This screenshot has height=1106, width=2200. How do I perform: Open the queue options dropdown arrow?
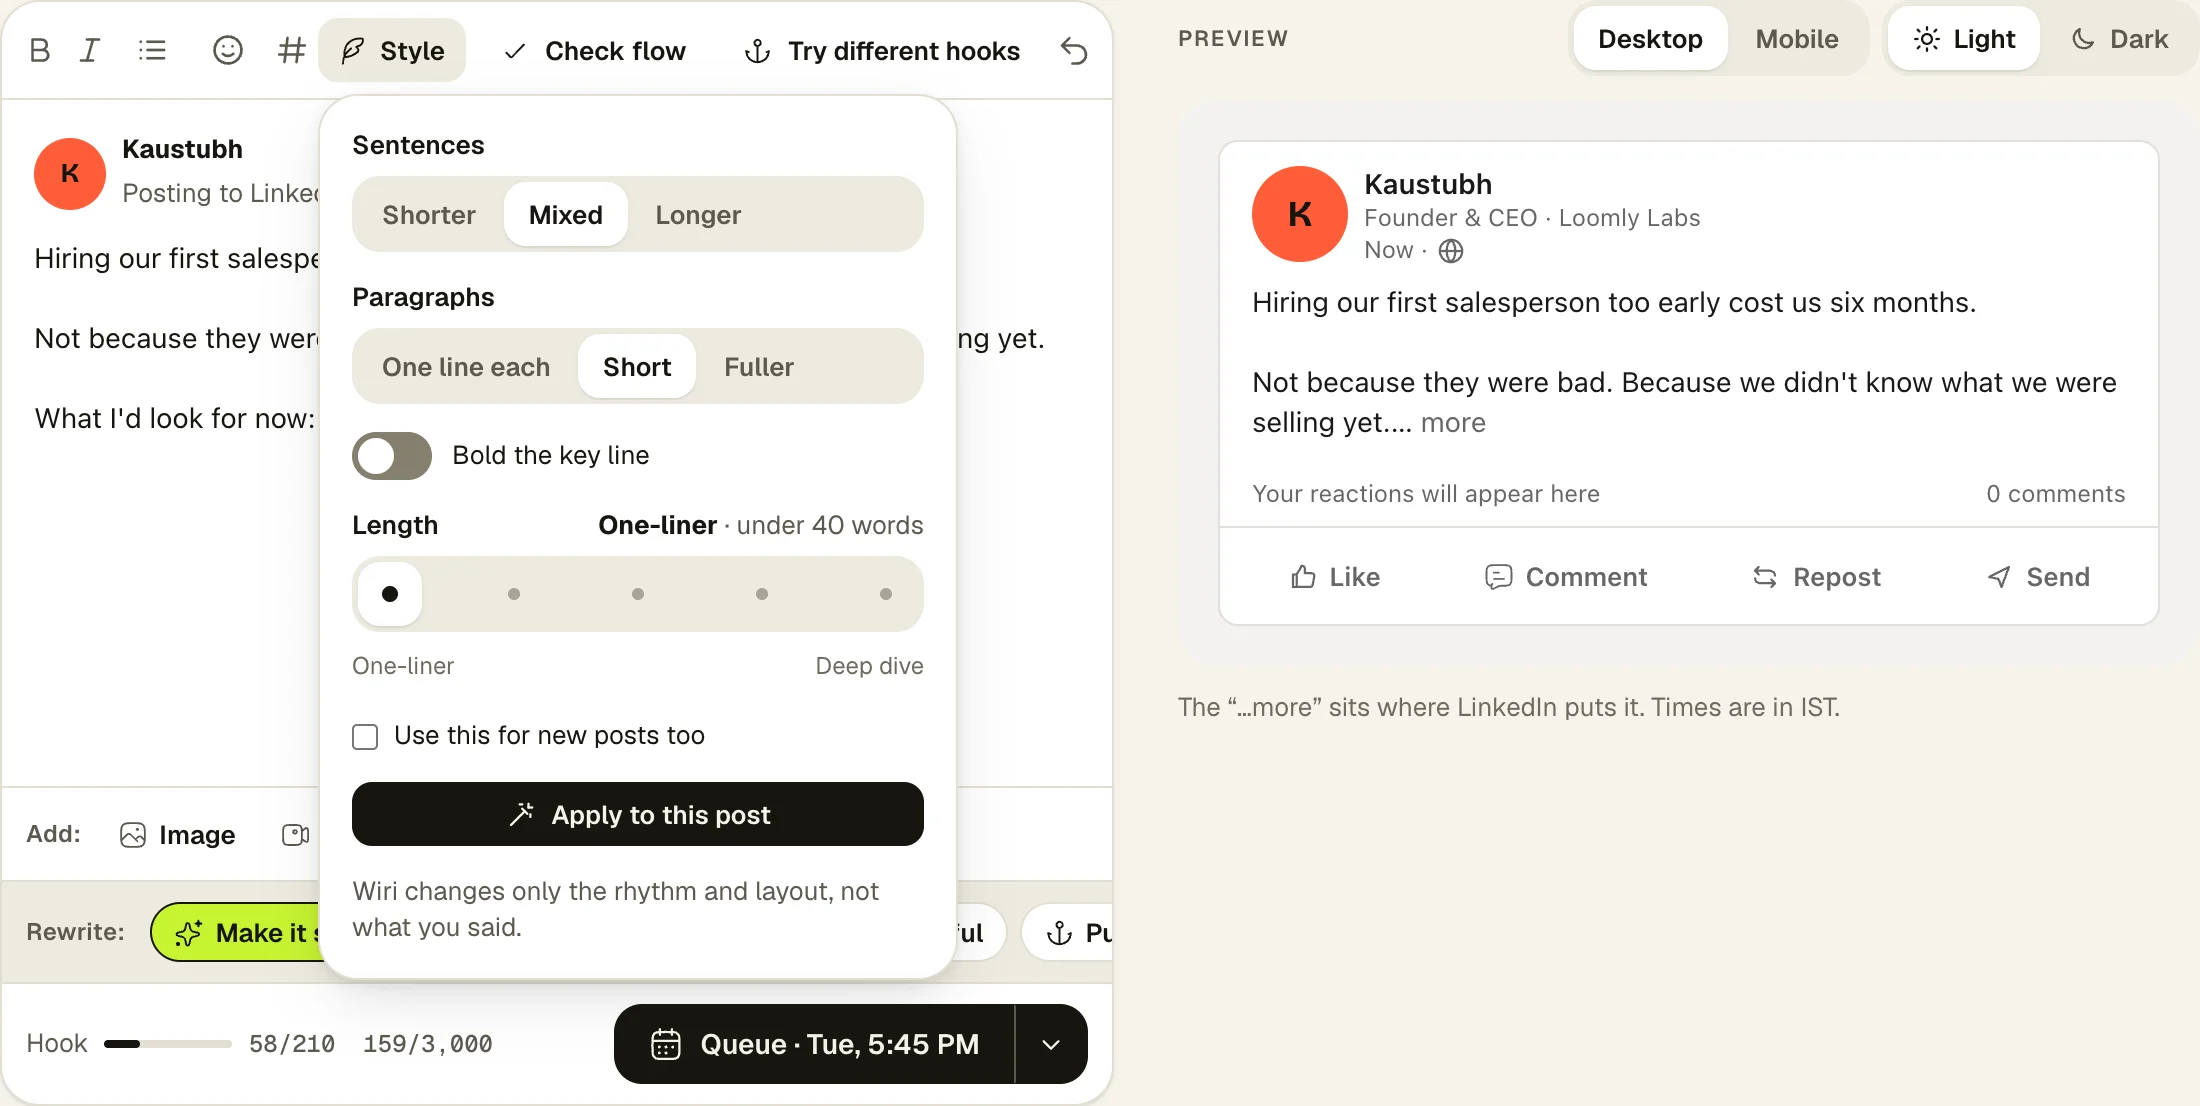(1051, 1044)
